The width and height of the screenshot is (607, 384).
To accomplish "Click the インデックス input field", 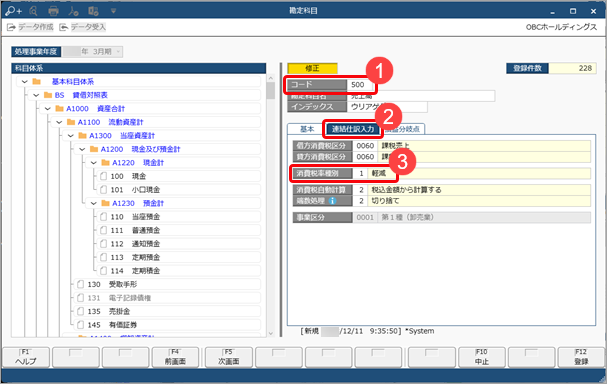I will pos(387,107).
